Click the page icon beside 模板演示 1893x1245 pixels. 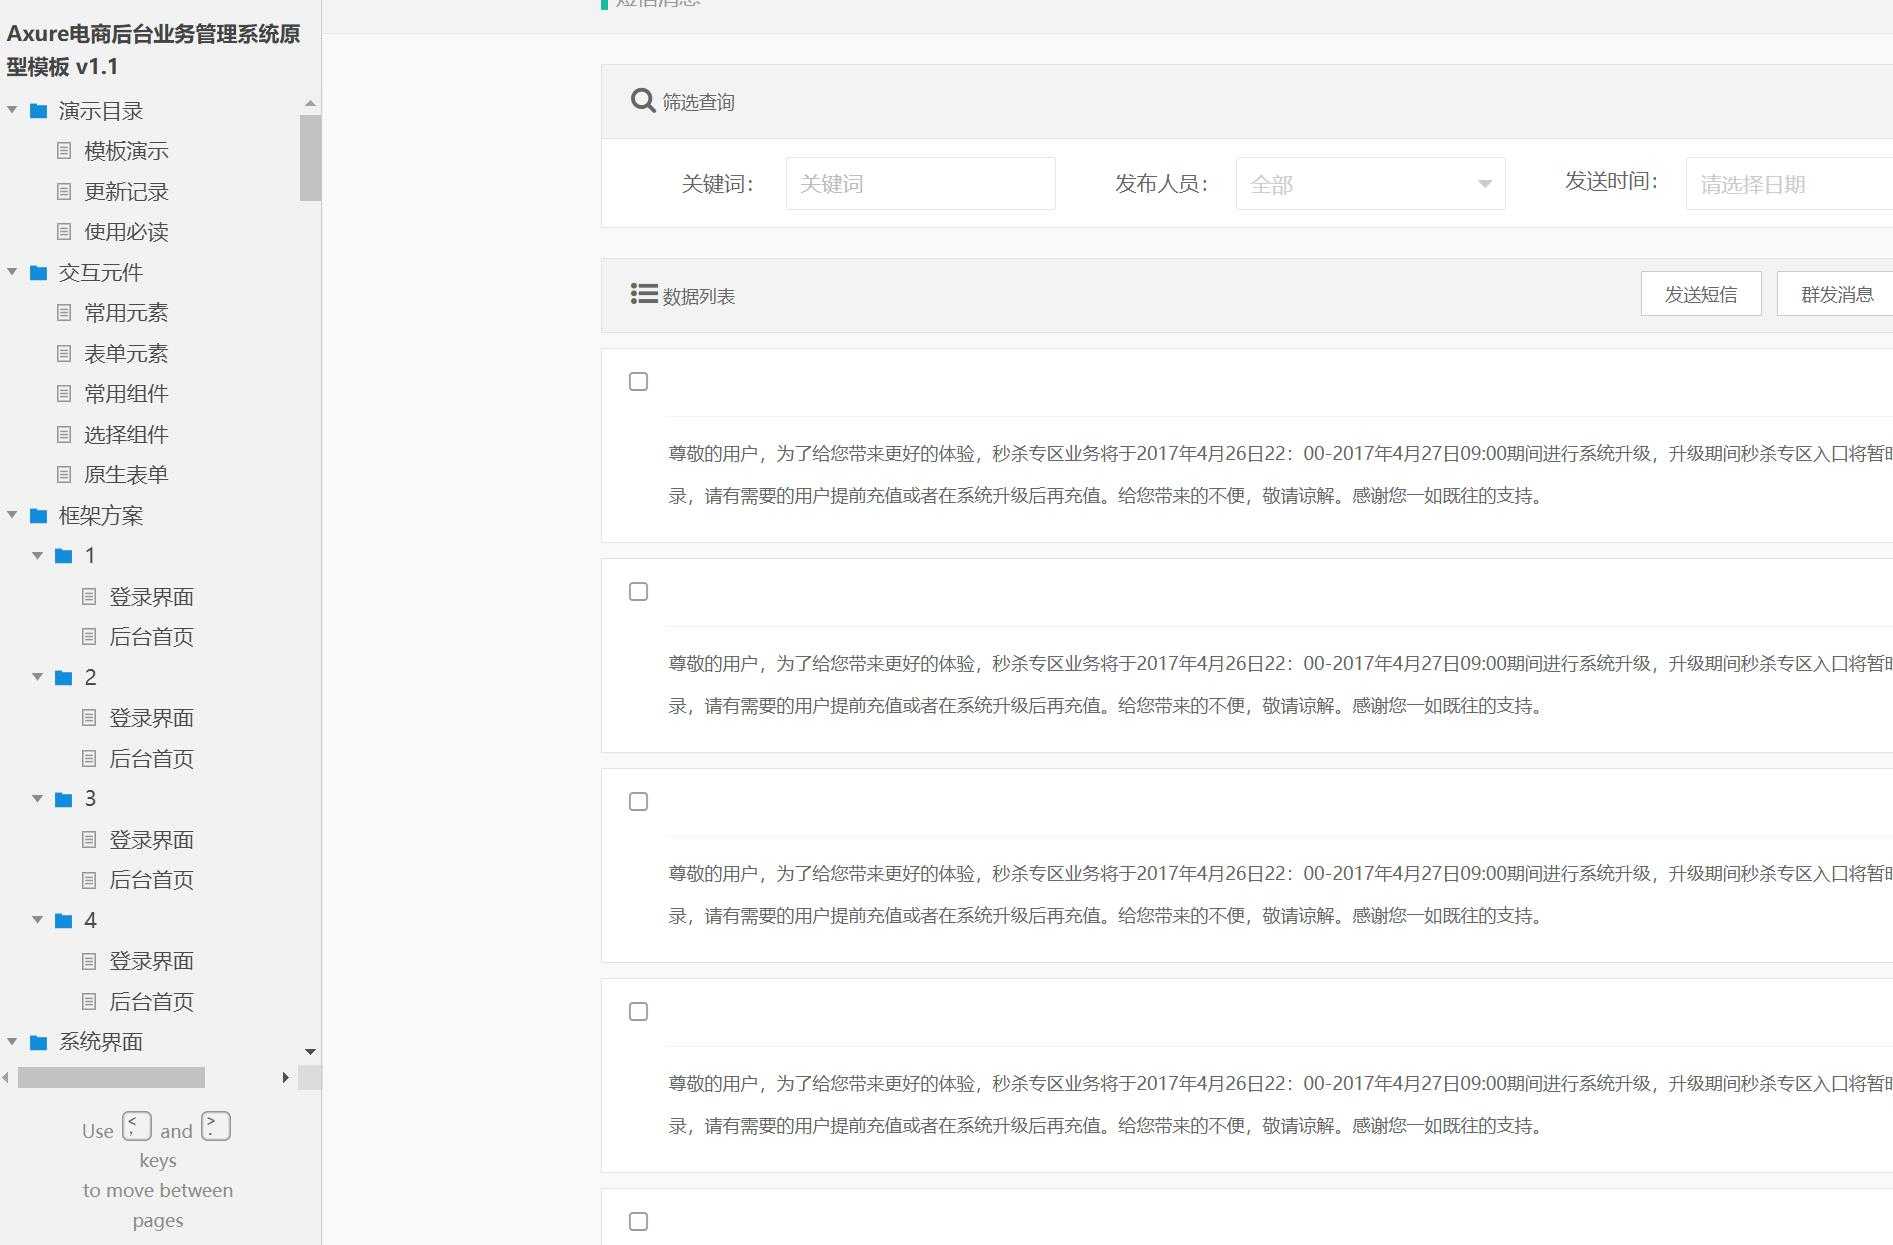click(65, 151)
